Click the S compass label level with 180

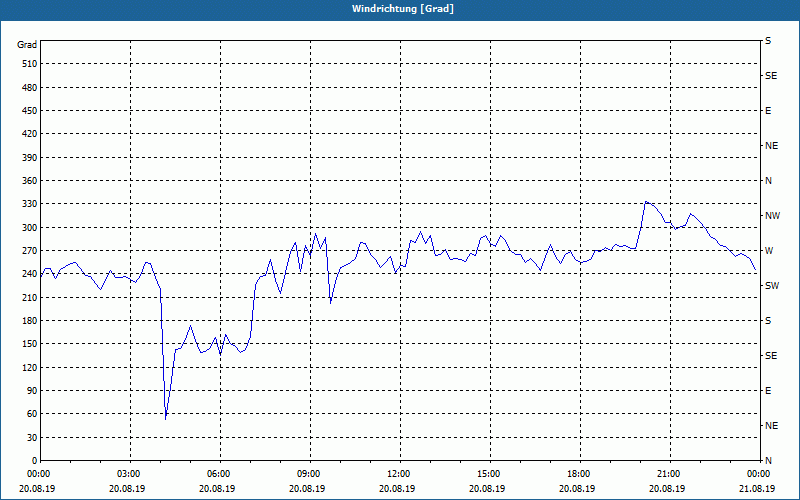click(x=768, y=321)
